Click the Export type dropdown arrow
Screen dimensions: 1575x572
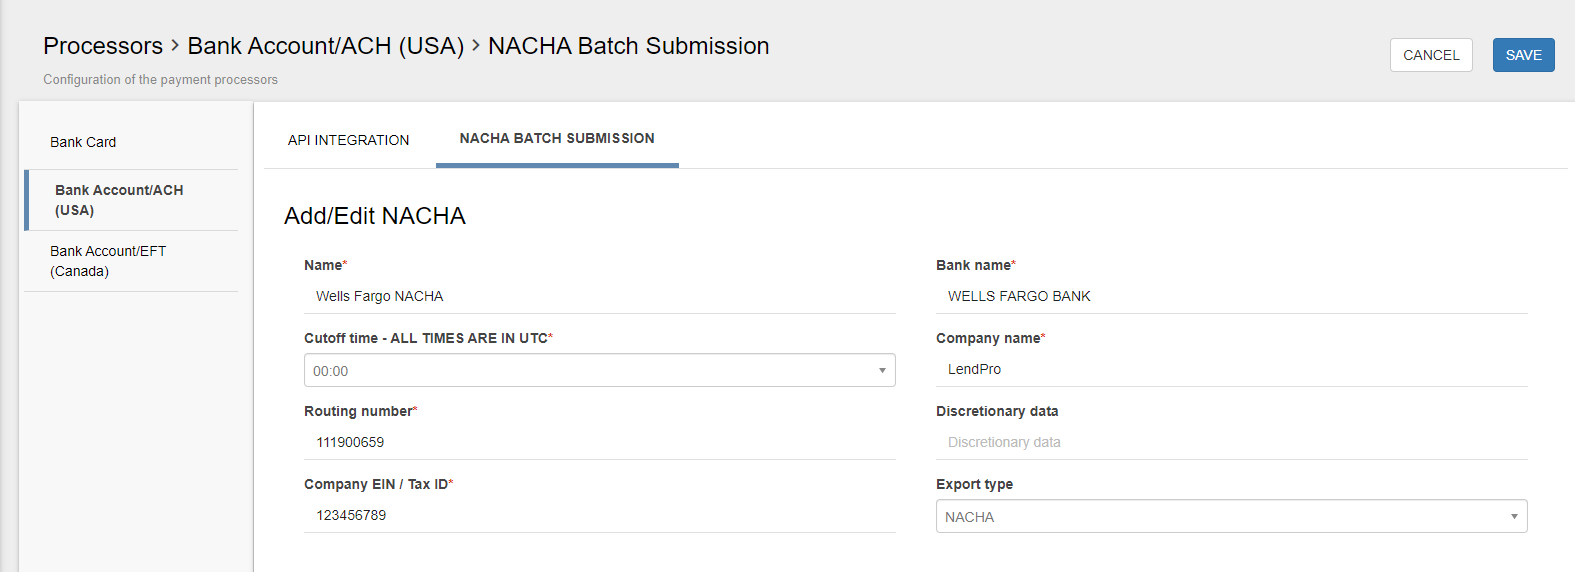tap(1514, 517)
